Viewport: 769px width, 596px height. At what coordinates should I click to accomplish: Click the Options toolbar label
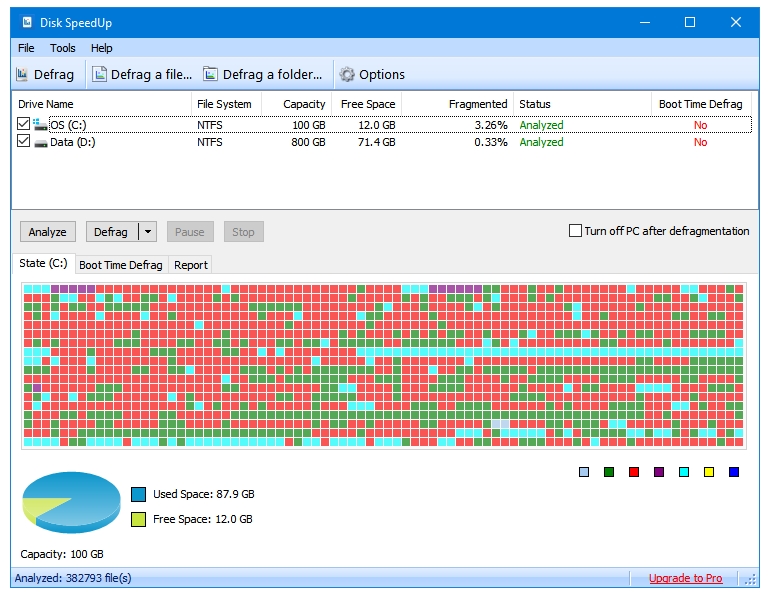(x=382, y=75)
